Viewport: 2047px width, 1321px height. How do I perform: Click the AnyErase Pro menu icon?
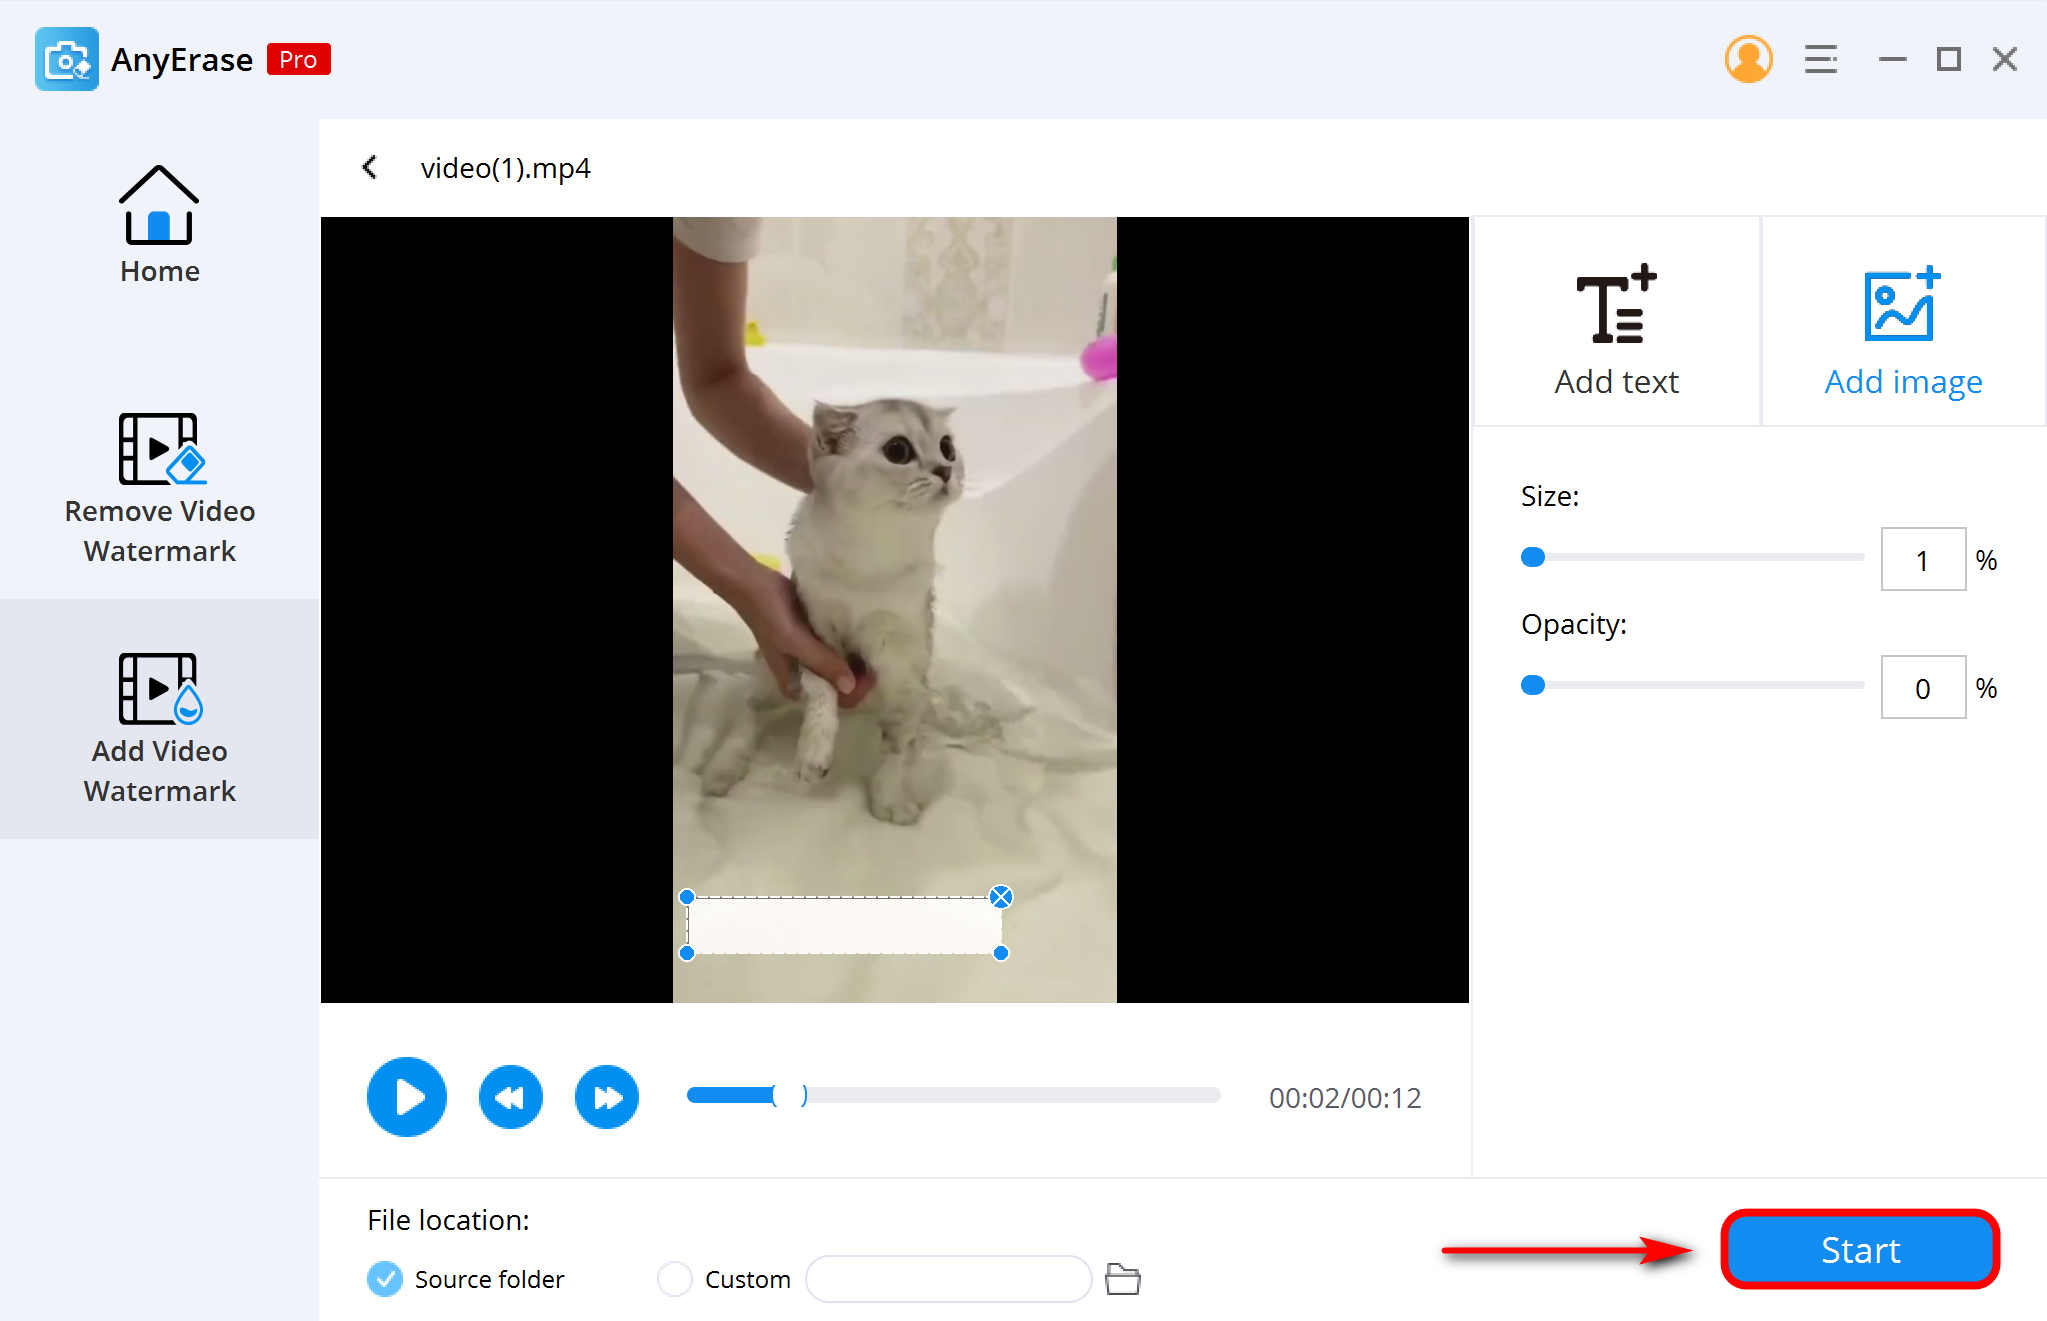coord(1820,60)
